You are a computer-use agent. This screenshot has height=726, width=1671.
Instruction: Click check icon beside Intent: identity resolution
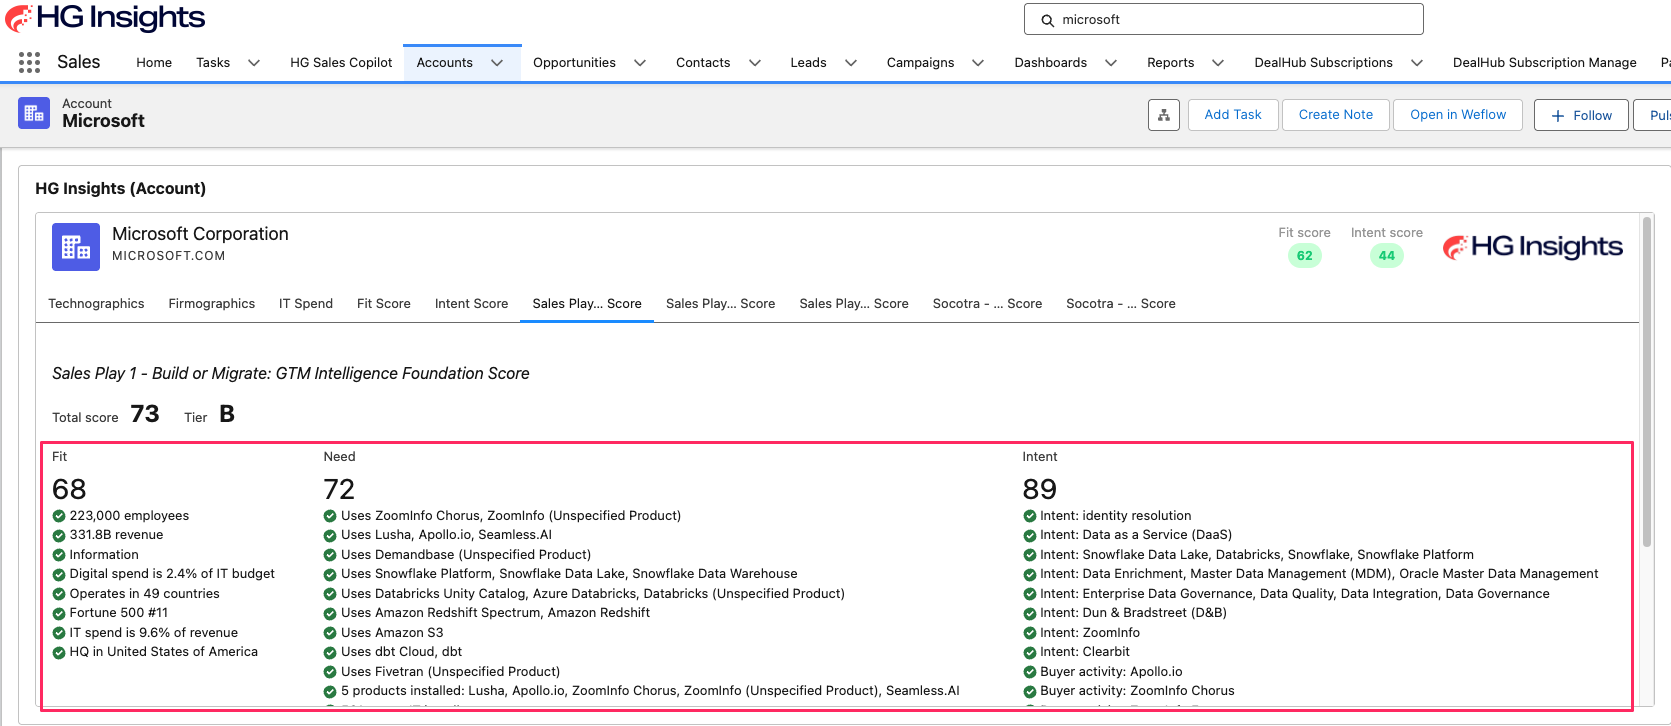[x=1030, y=517]
